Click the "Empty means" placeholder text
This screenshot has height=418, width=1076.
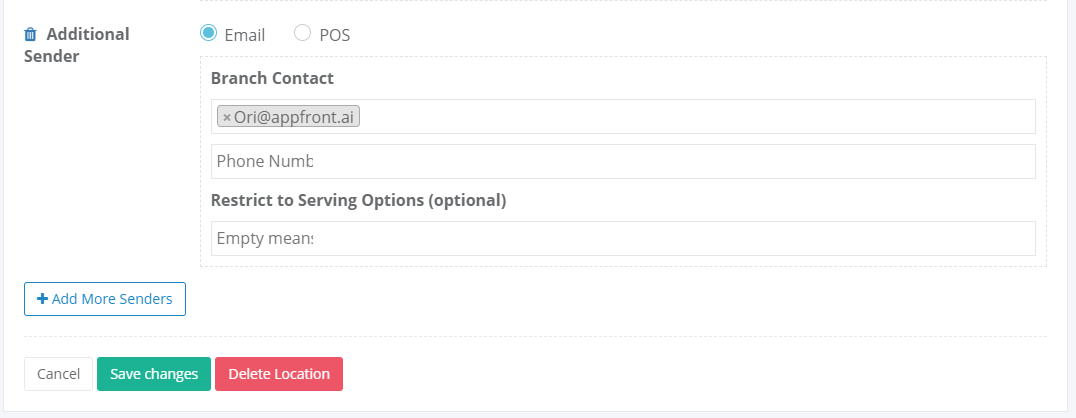pos(265,238)
